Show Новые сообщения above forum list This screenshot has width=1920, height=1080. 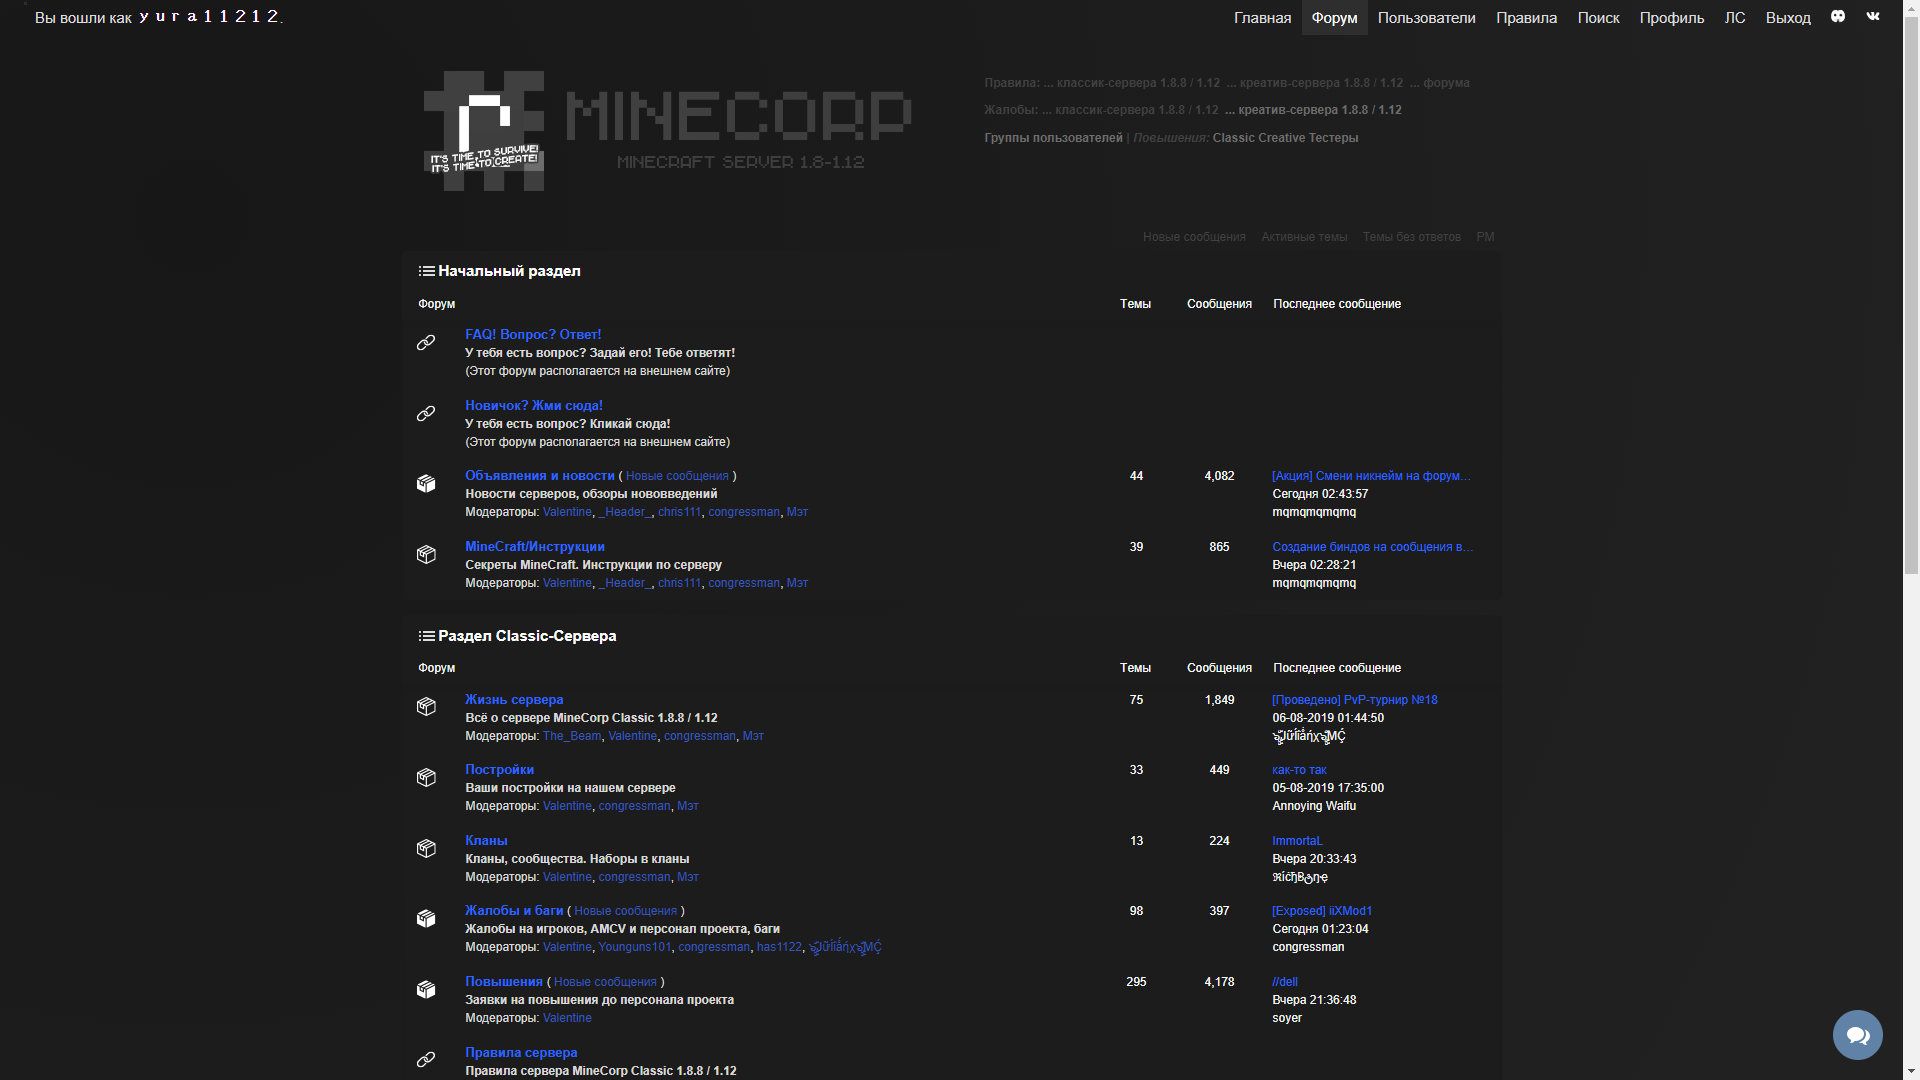pos(1194,237)
